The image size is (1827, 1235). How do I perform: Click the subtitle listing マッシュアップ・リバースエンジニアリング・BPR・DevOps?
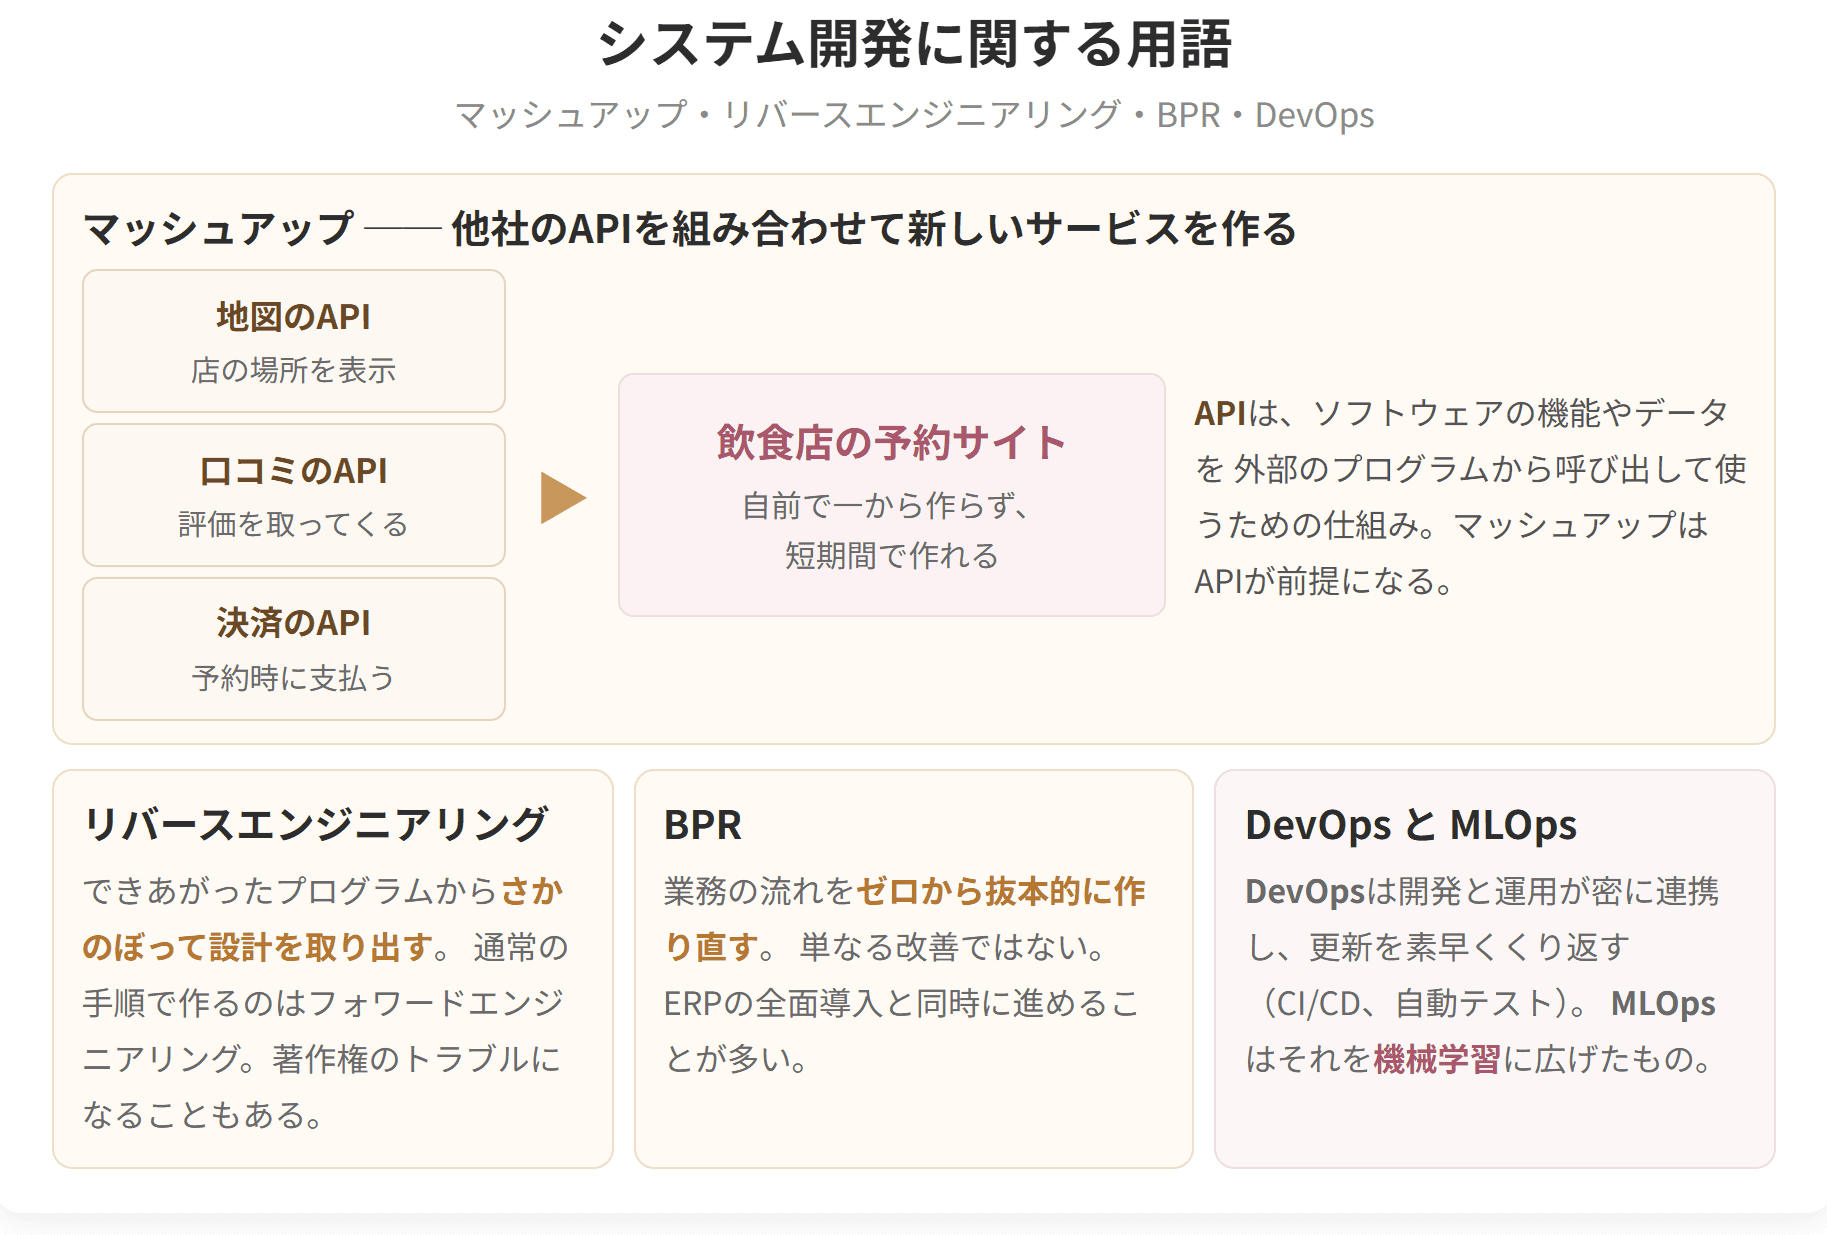tap(914, 115)
